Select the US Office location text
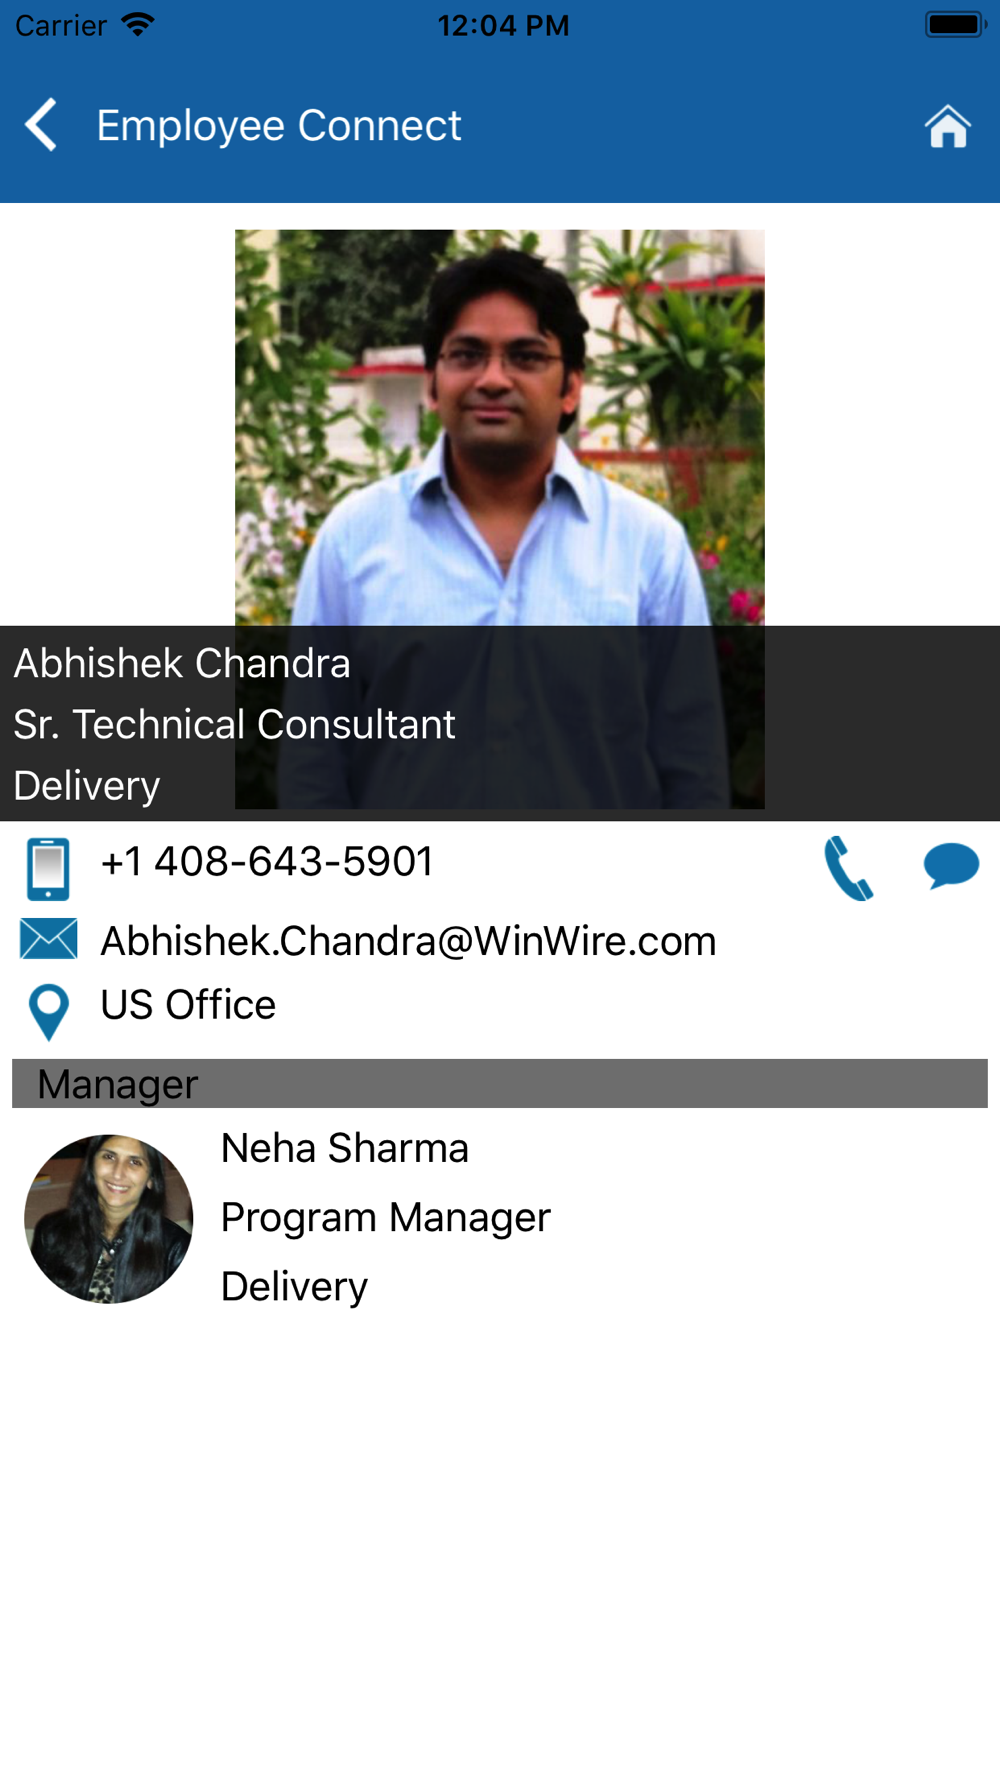This screenshot has width=1000, height=1778. 188,1005
